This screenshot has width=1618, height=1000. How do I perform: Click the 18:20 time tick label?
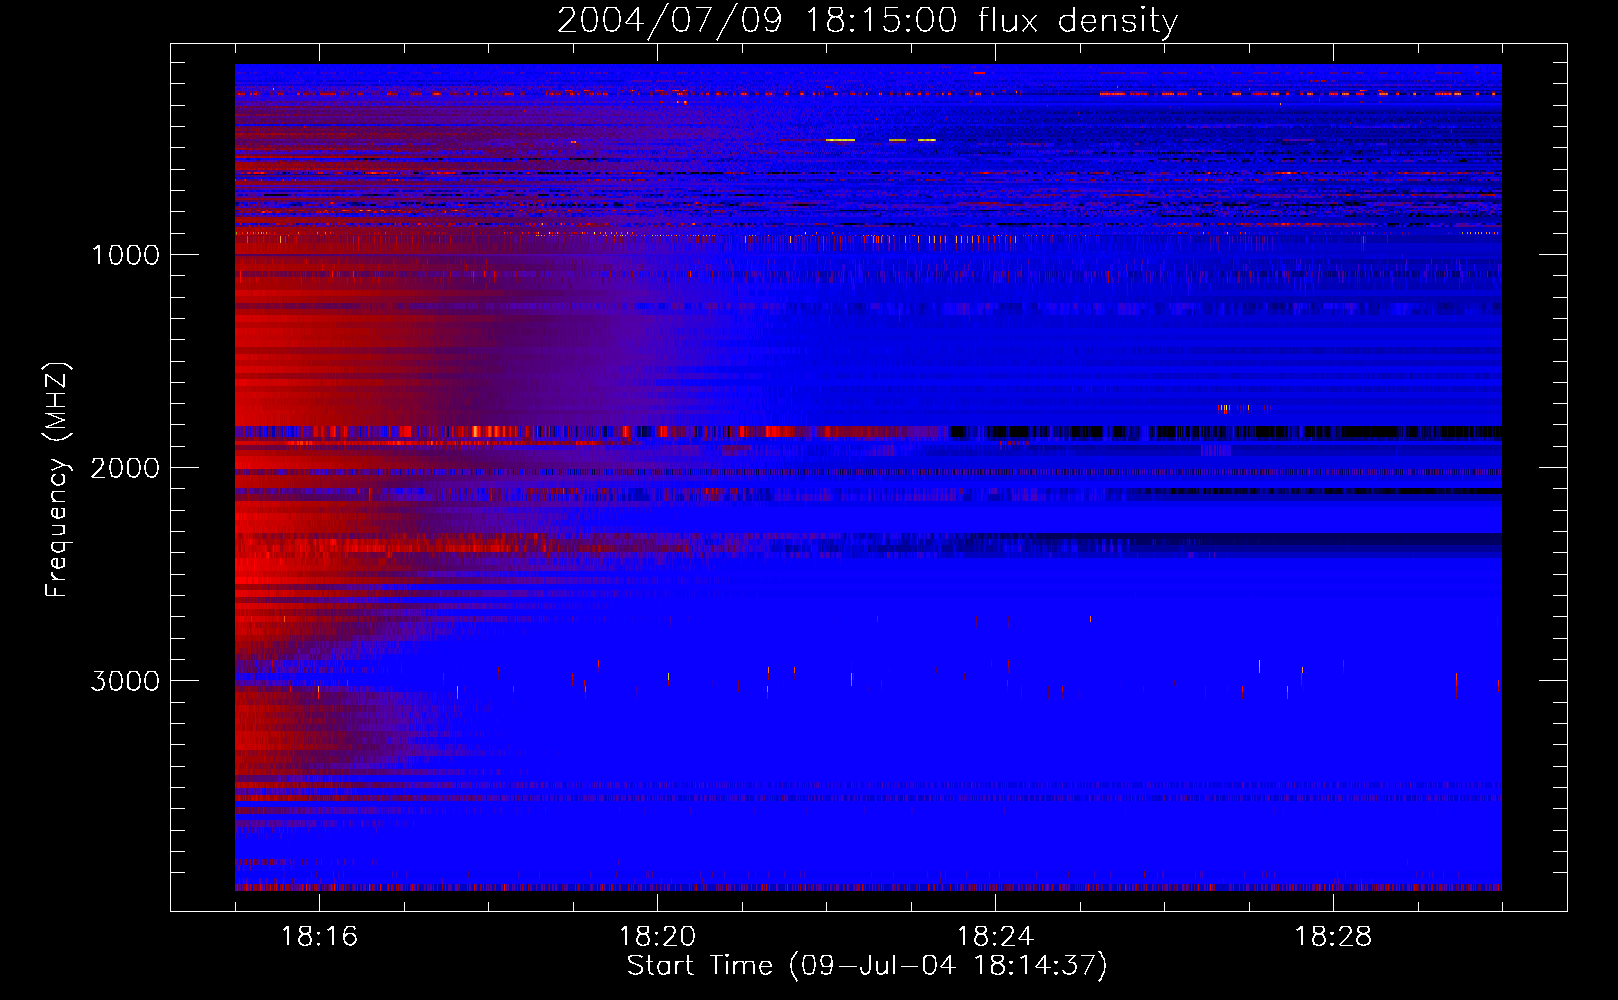coord(657,937)
